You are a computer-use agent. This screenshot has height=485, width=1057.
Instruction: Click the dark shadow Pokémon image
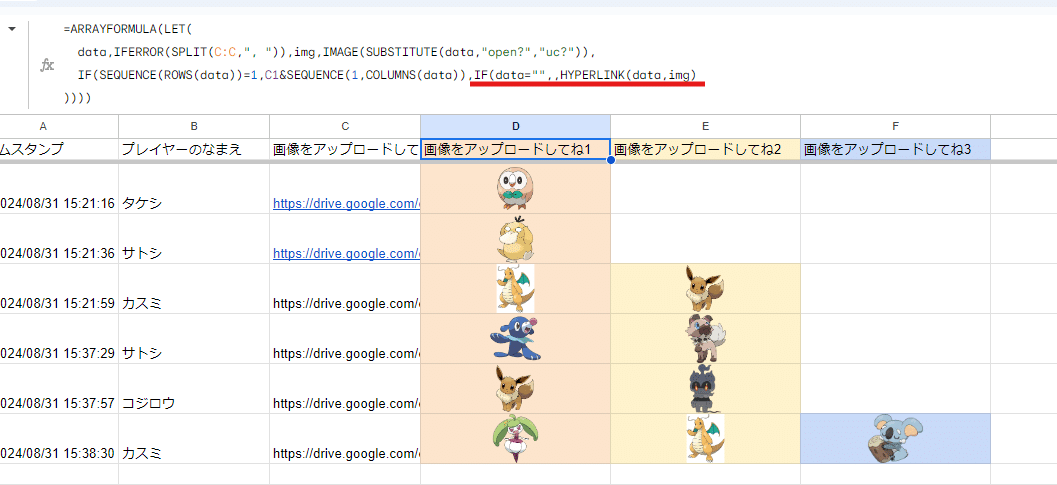click(x=704, y=389)
